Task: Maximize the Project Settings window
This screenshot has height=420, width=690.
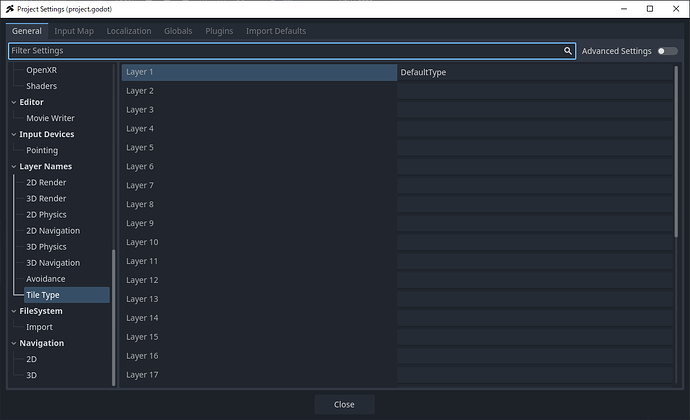Action: pyautogui.click(x=650, y=9)
